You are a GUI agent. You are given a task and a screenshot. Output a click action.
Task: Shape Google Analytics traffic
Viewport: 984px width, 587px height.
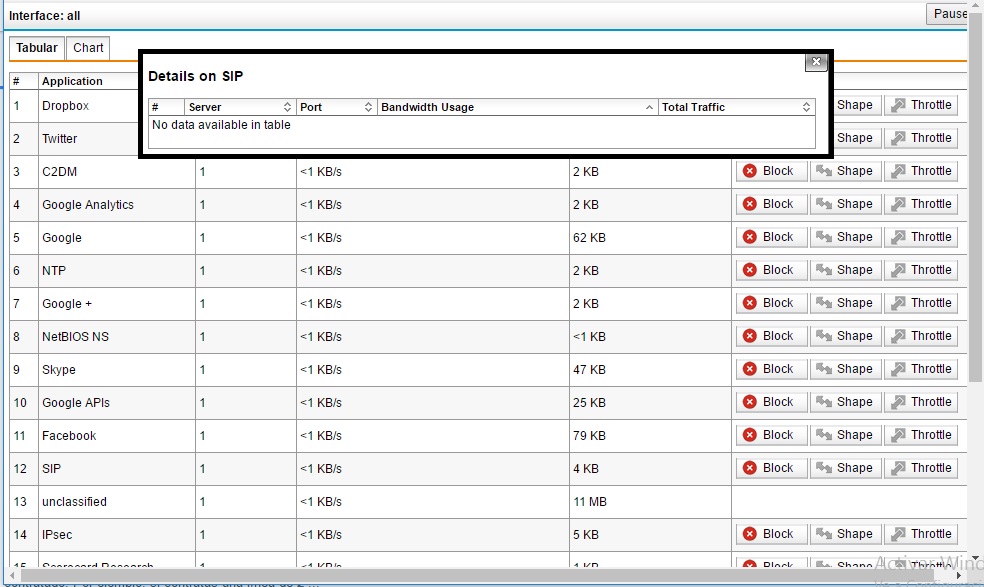click(x=845, y=204)
